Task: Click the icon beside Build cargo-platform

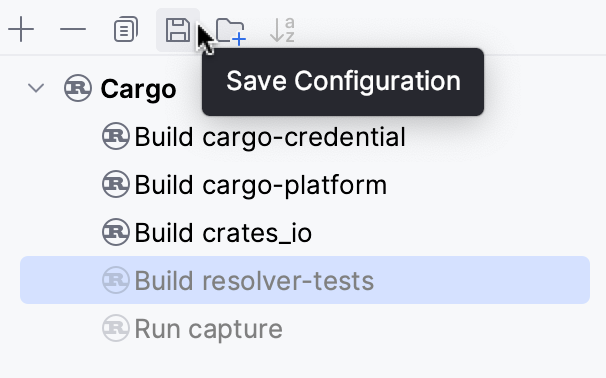Action: click(x=116, y=184)
